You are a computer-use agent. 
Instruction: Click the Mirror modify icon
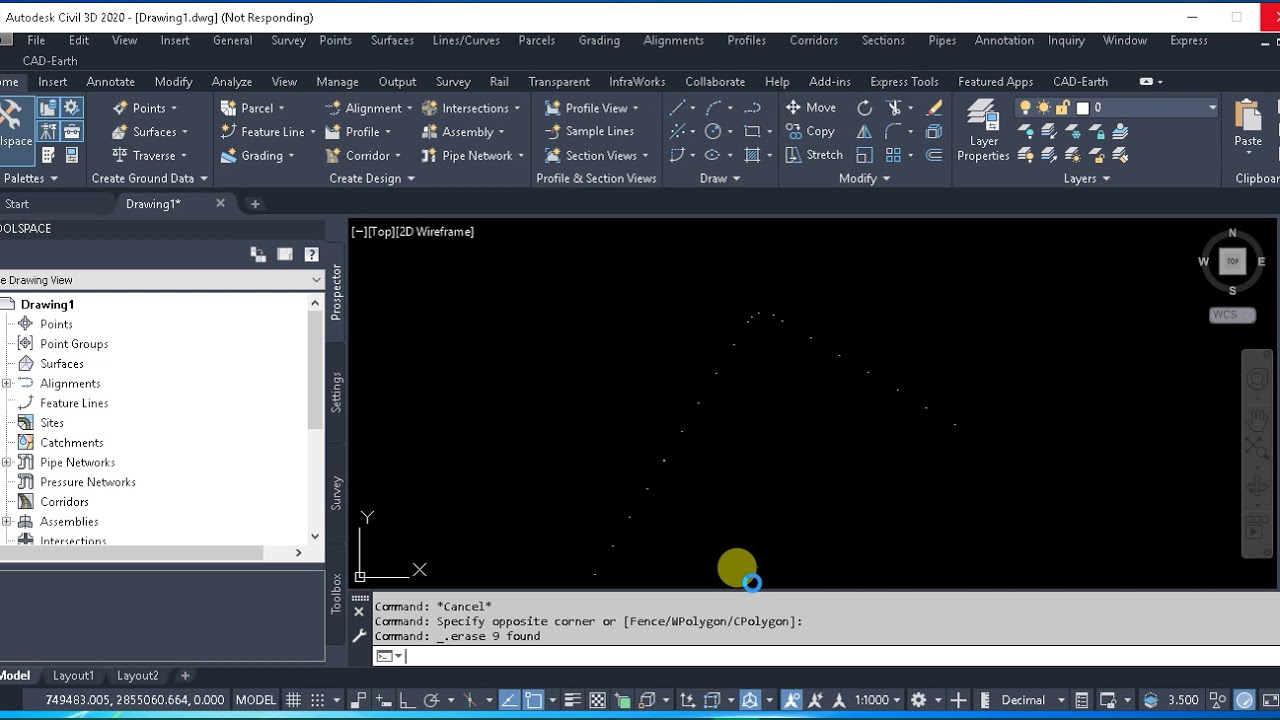[865, 131]
